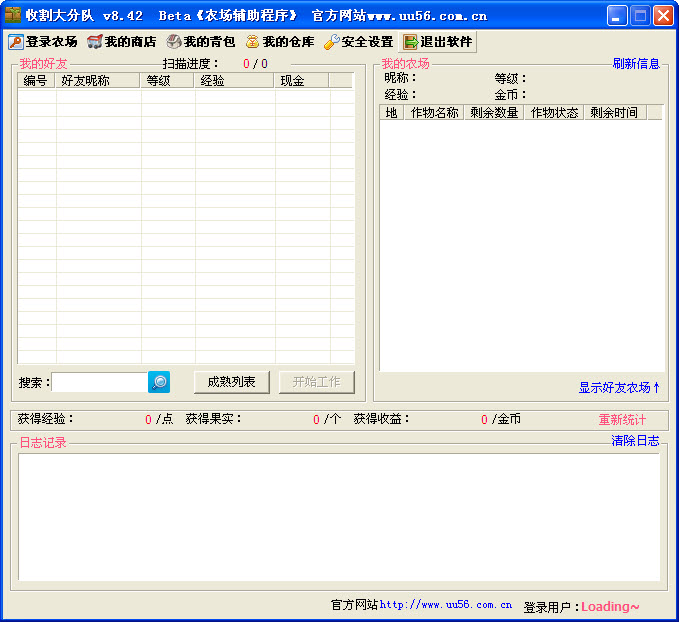Click the 我的背包 bag icon
This screenshot has height=622, width=679.
tap(174, 42)
